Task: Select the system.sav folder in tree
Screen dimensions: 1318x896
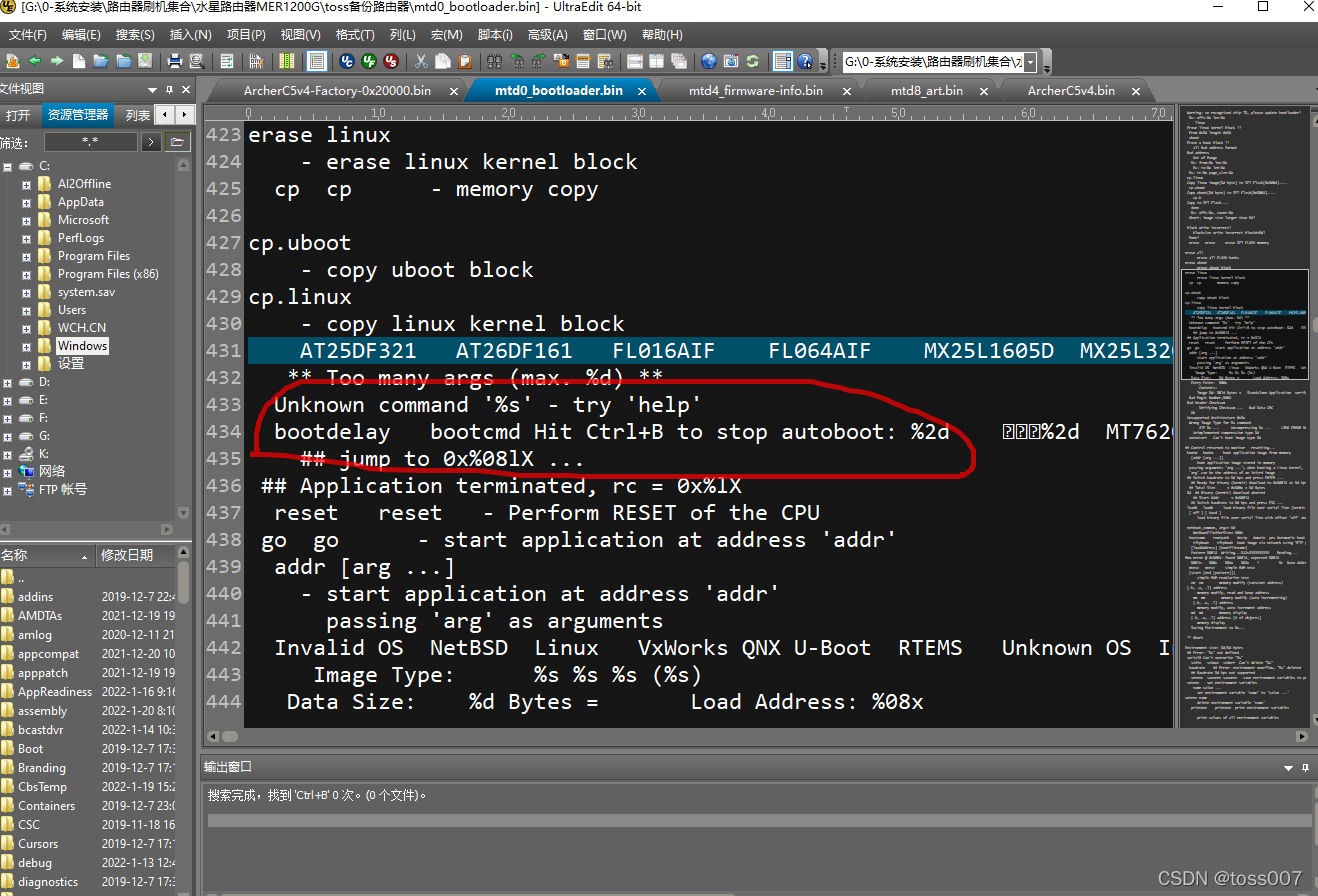Action: point(85,292)
